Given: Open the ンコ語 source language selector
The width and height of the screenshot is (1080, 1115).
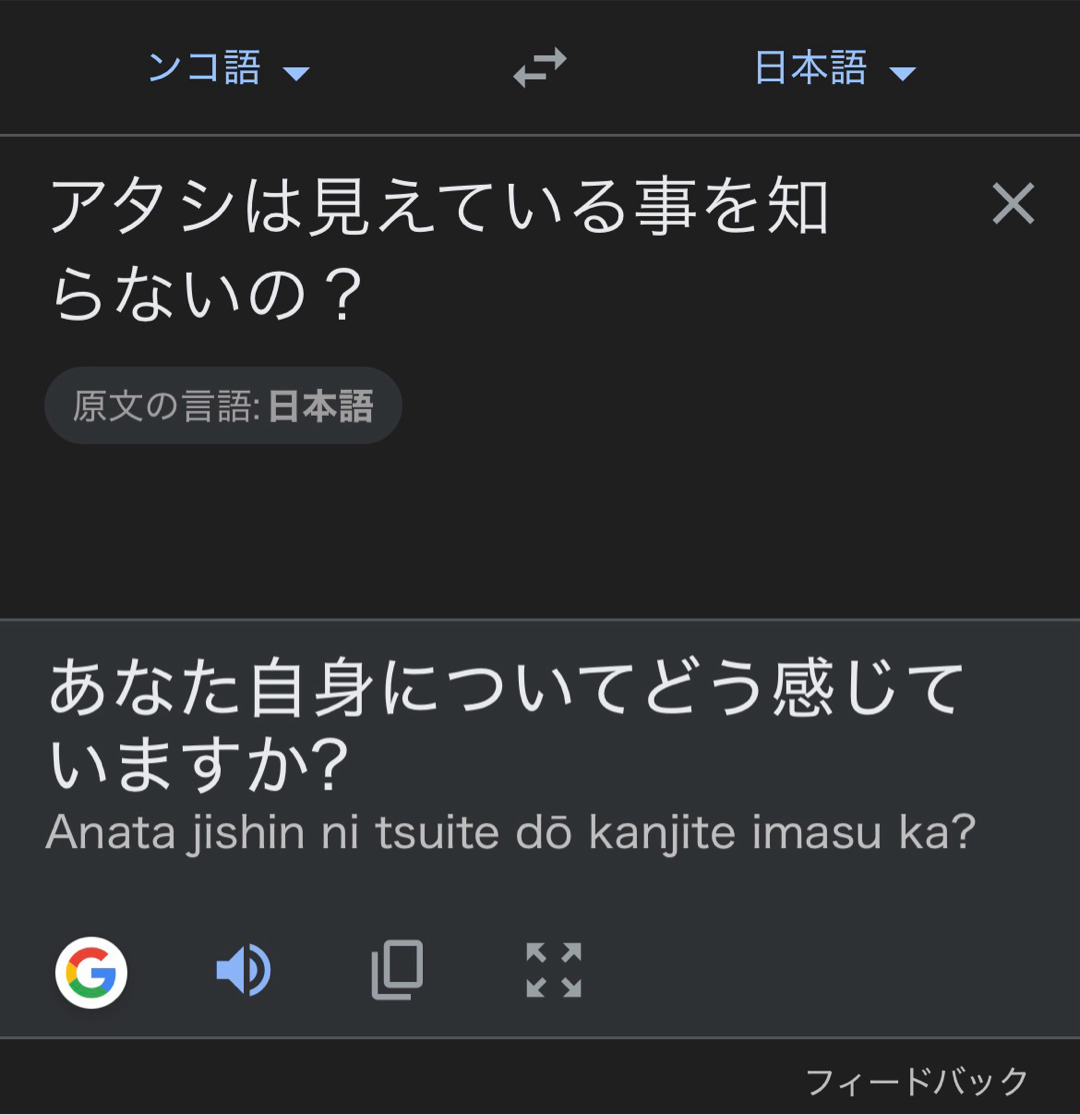Looking at the screenshot, I should coord(205,69).
